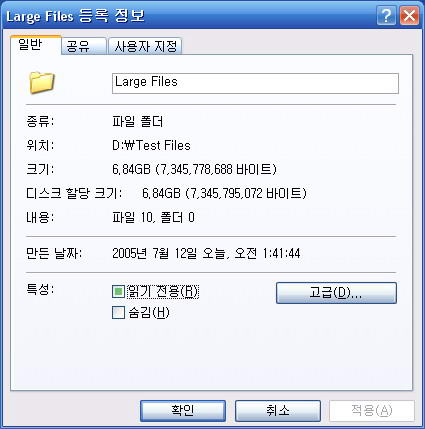This screenshot has height=429, width=425.
Task: Click the 7,345,778,688 바이트 size value
Action: pyautogui.click(x=216, y=169)
